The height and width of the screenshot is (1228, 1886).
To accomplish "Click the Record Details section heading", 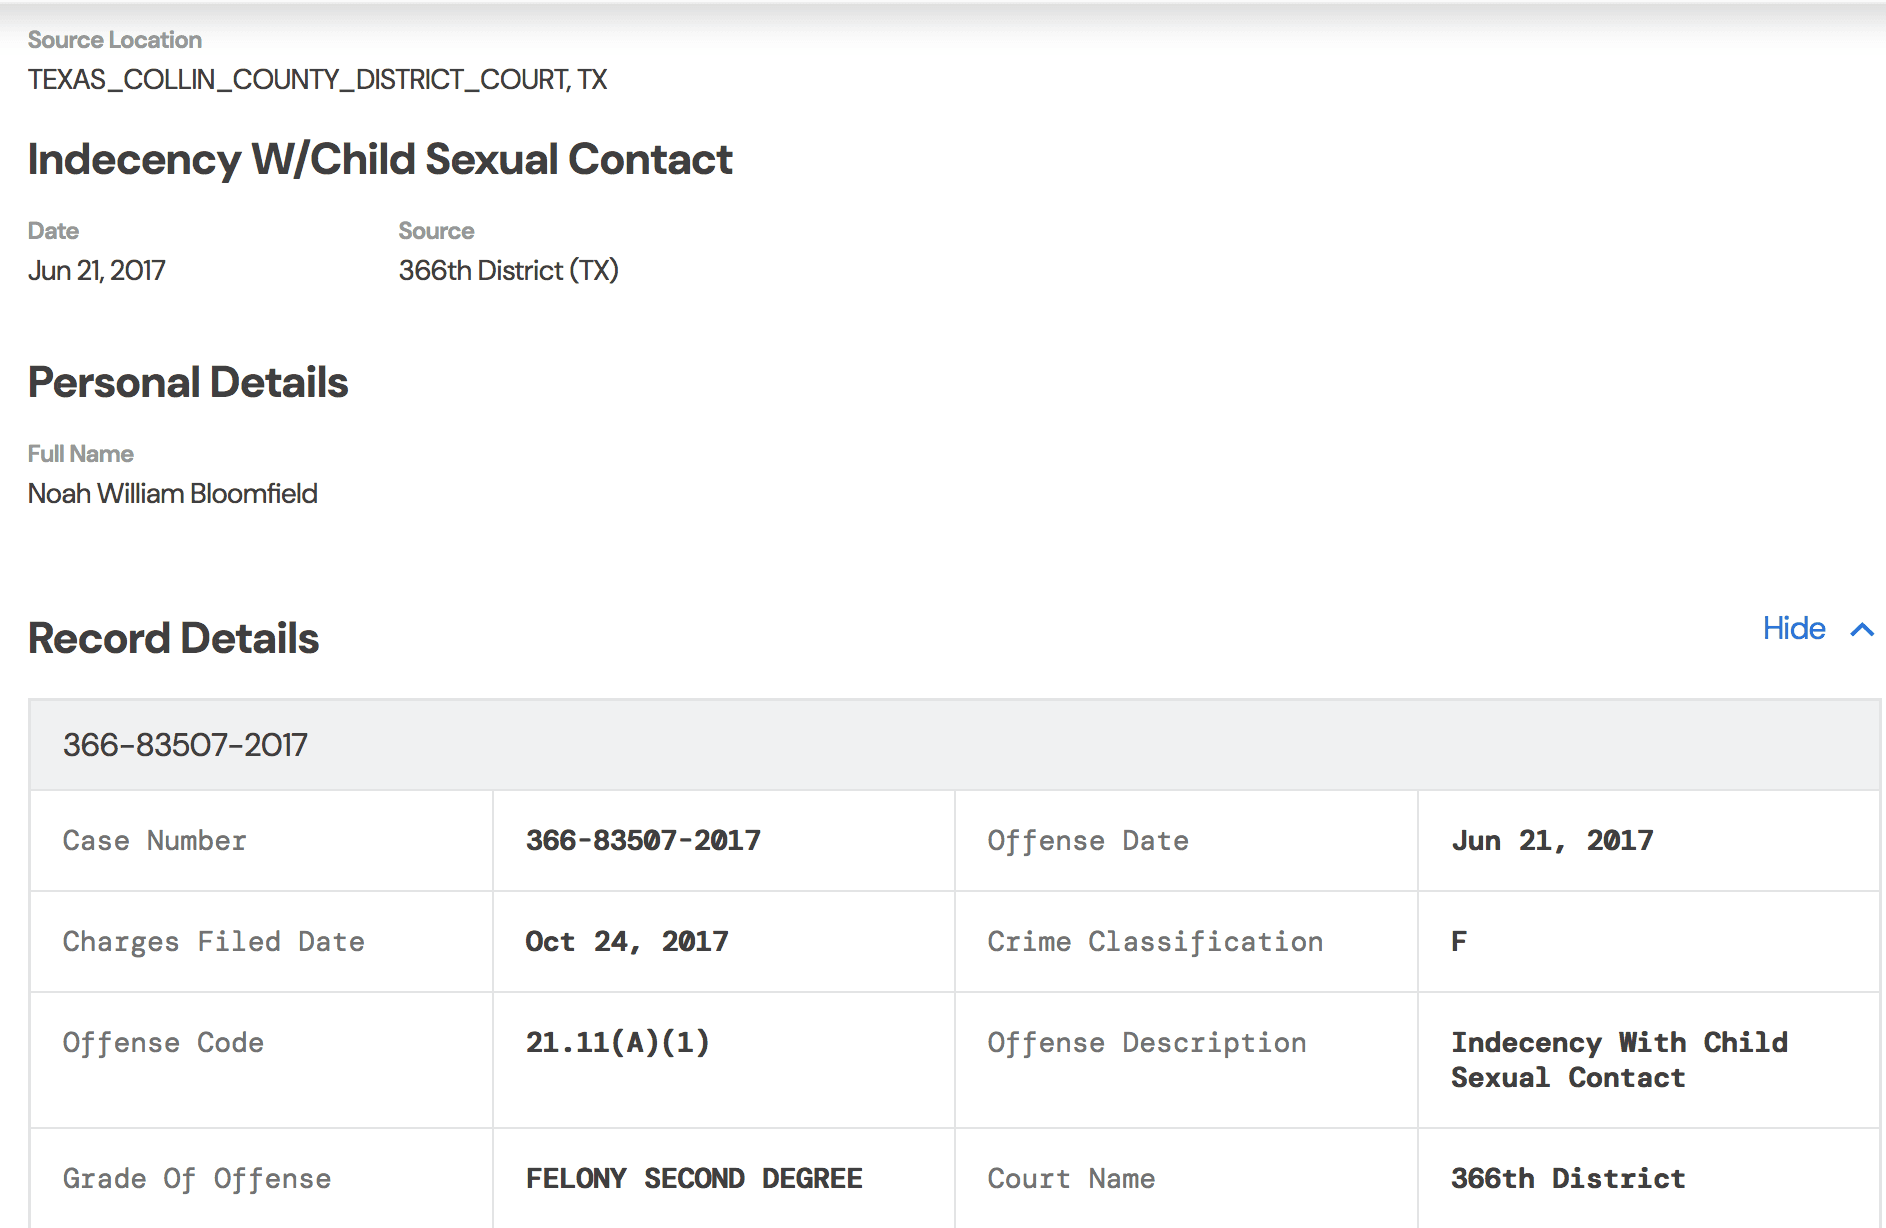I will pyautogui.click(x=173, y=639).
